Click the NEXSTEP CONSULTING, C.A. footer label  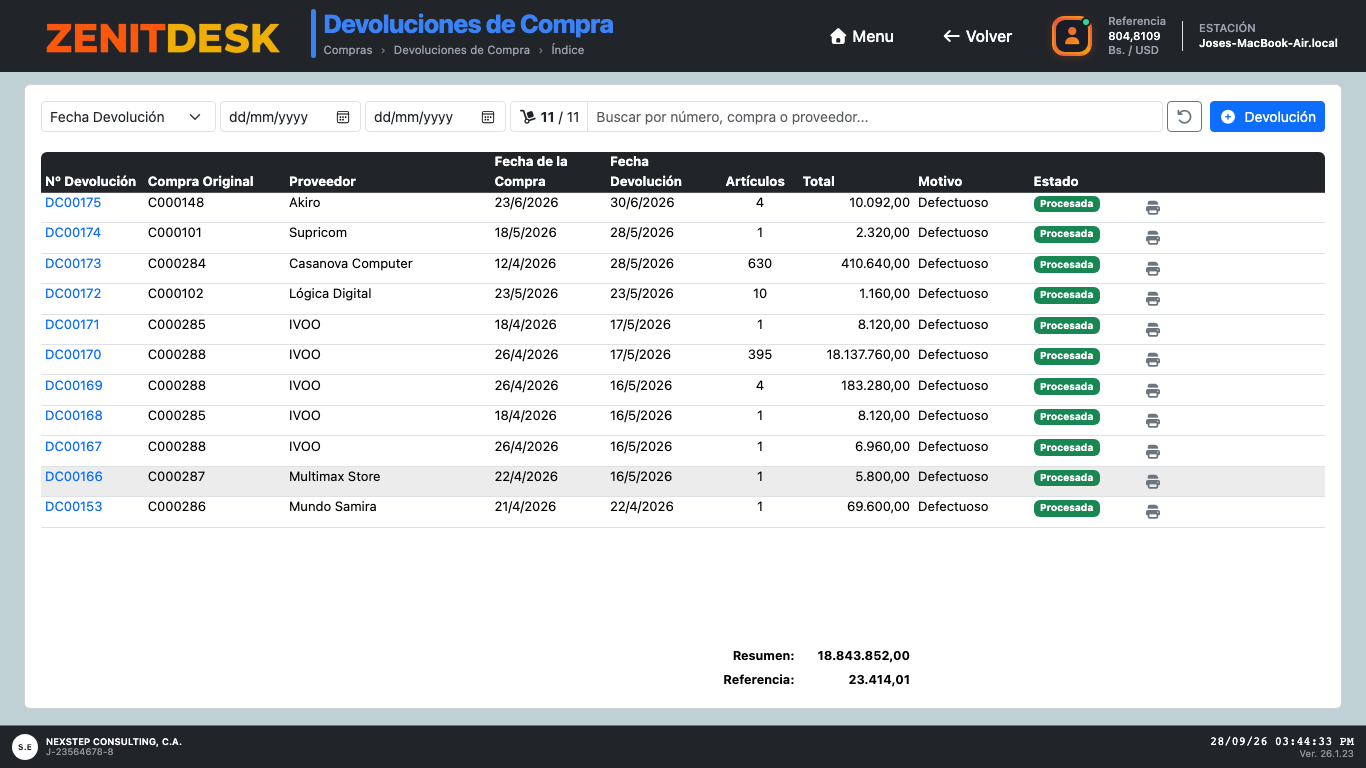(114, 742)
